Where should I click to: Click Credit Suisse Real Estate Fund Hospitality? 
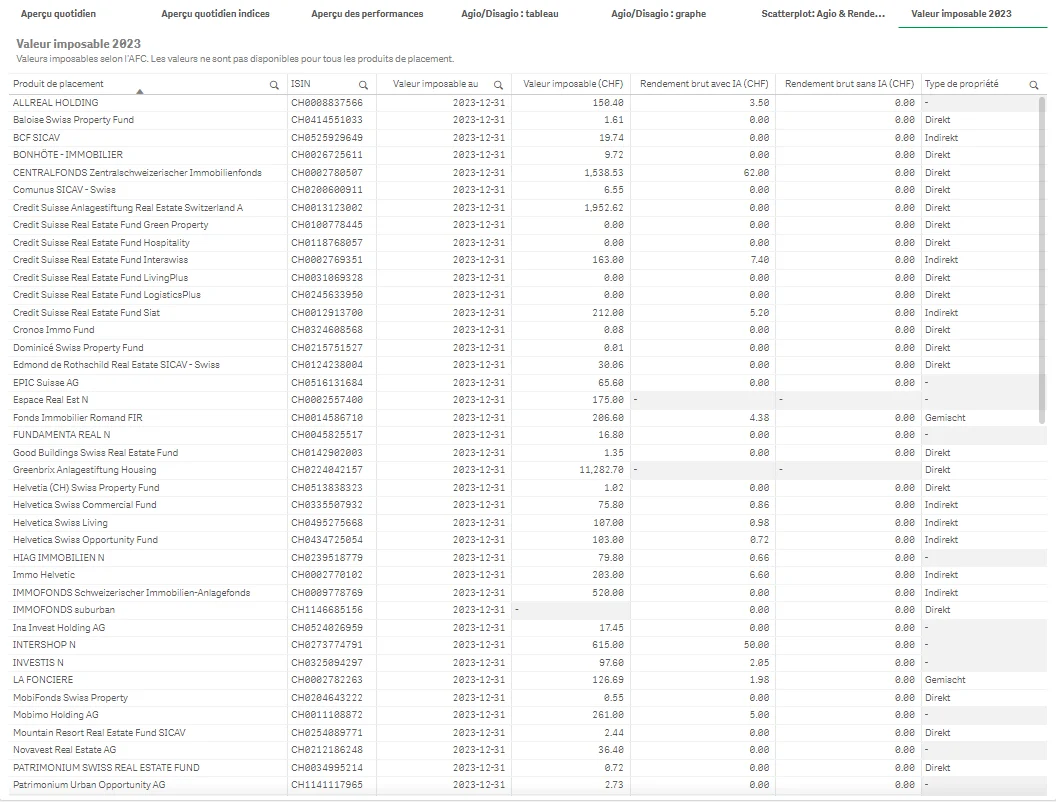(x=101, y=242)
